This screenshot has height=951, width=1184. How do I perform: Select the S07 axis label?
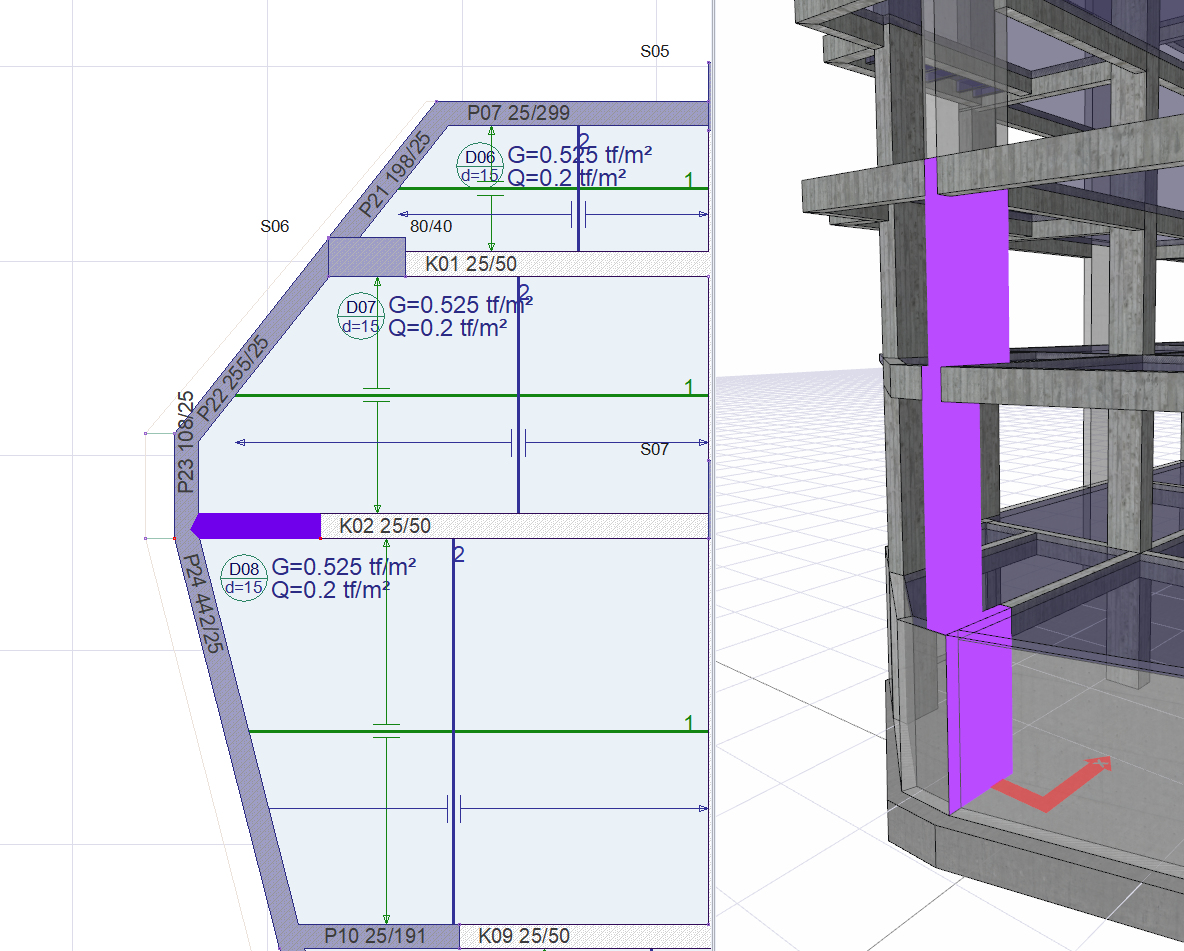pos(654,450)
